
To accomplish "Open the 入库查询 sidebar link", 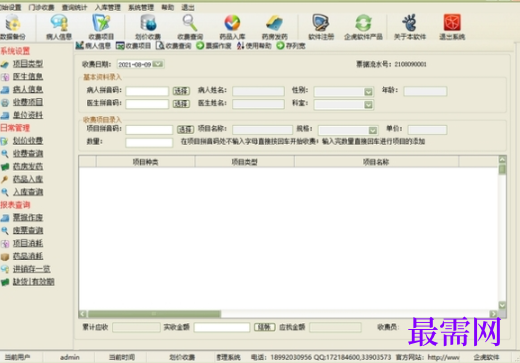I will [28, 192].
